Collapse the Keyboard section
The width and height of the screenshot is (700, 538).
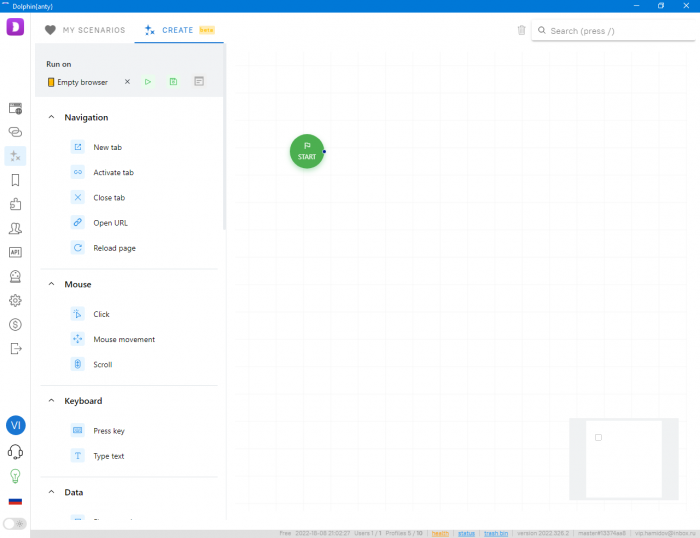(x=51, y=401)
